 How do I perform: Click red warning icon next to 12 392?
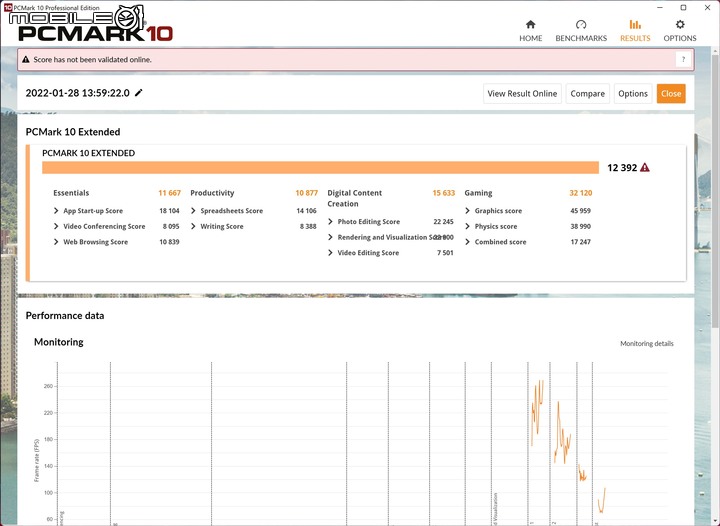pos(645,168)
